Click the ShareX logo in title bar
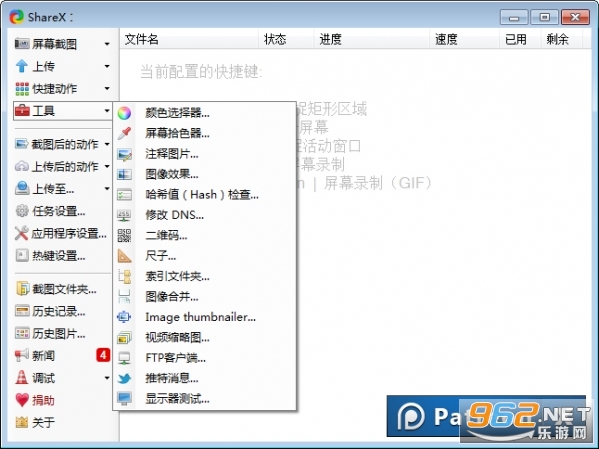This screenshot has height=449, width=599. click(x=17, y=17)
